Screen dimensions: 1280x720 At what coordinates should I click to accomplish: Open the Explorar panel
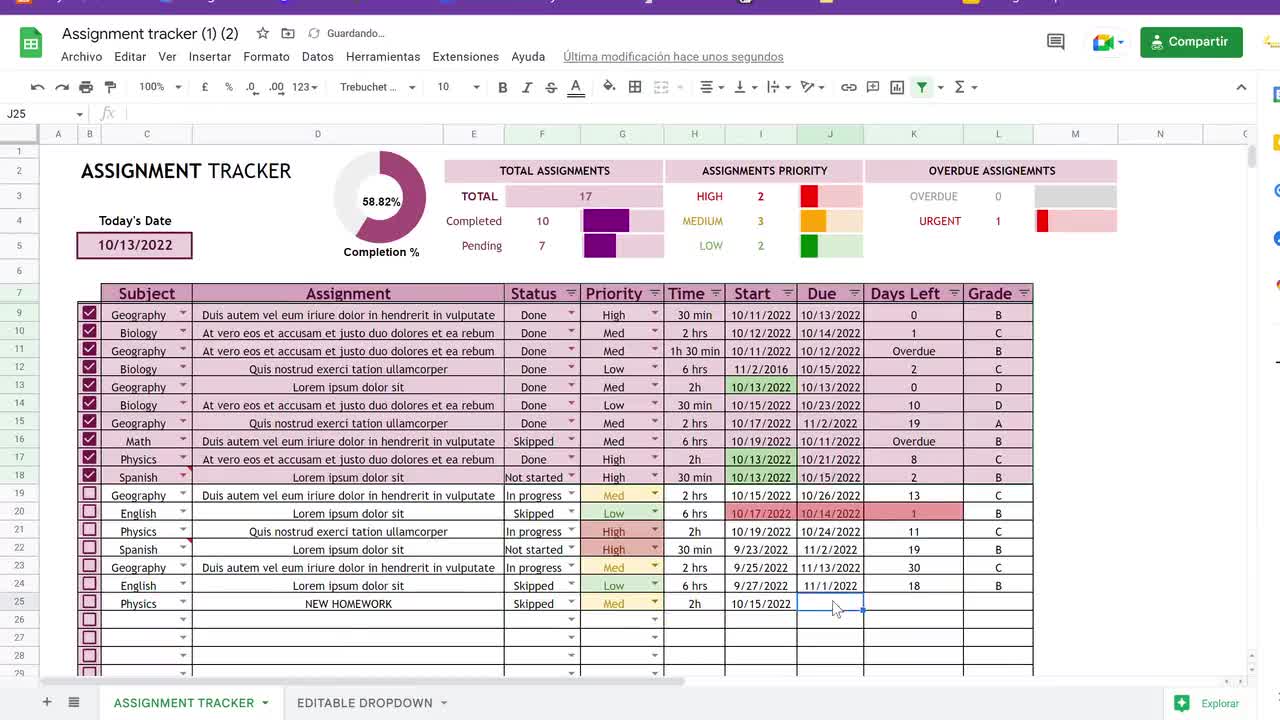pos(1212,703)
